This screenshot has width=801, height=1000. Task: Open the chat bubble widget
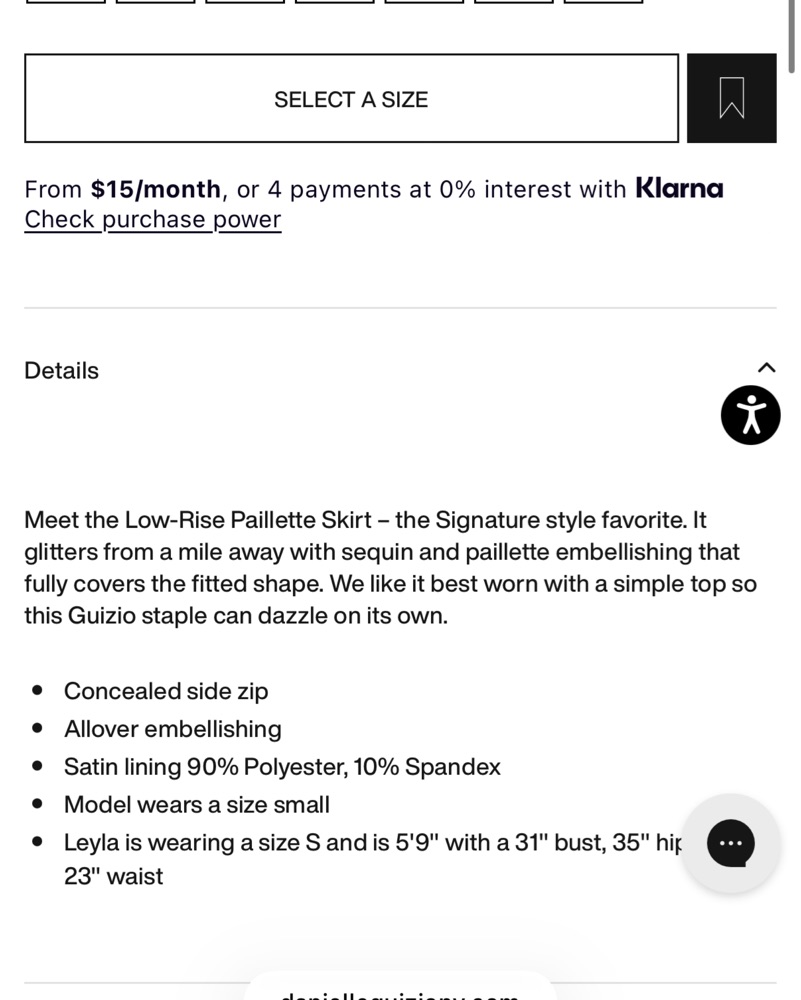tap(731, 843)
